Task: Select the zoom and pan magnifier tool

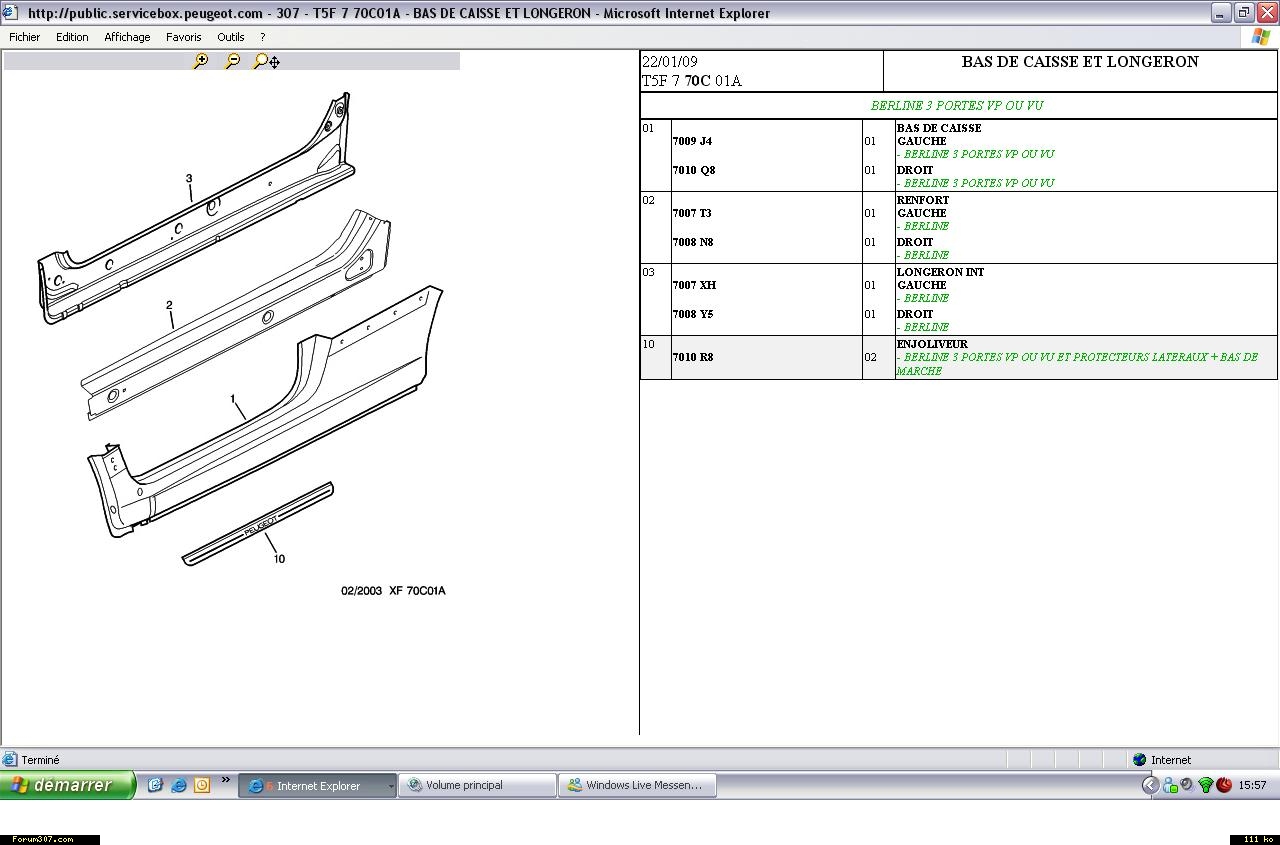Action: 266,61
